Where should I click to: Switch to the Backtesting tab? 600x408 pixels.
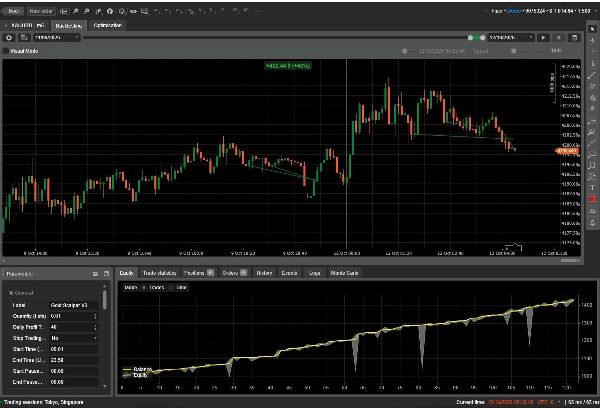pos(68,26)
